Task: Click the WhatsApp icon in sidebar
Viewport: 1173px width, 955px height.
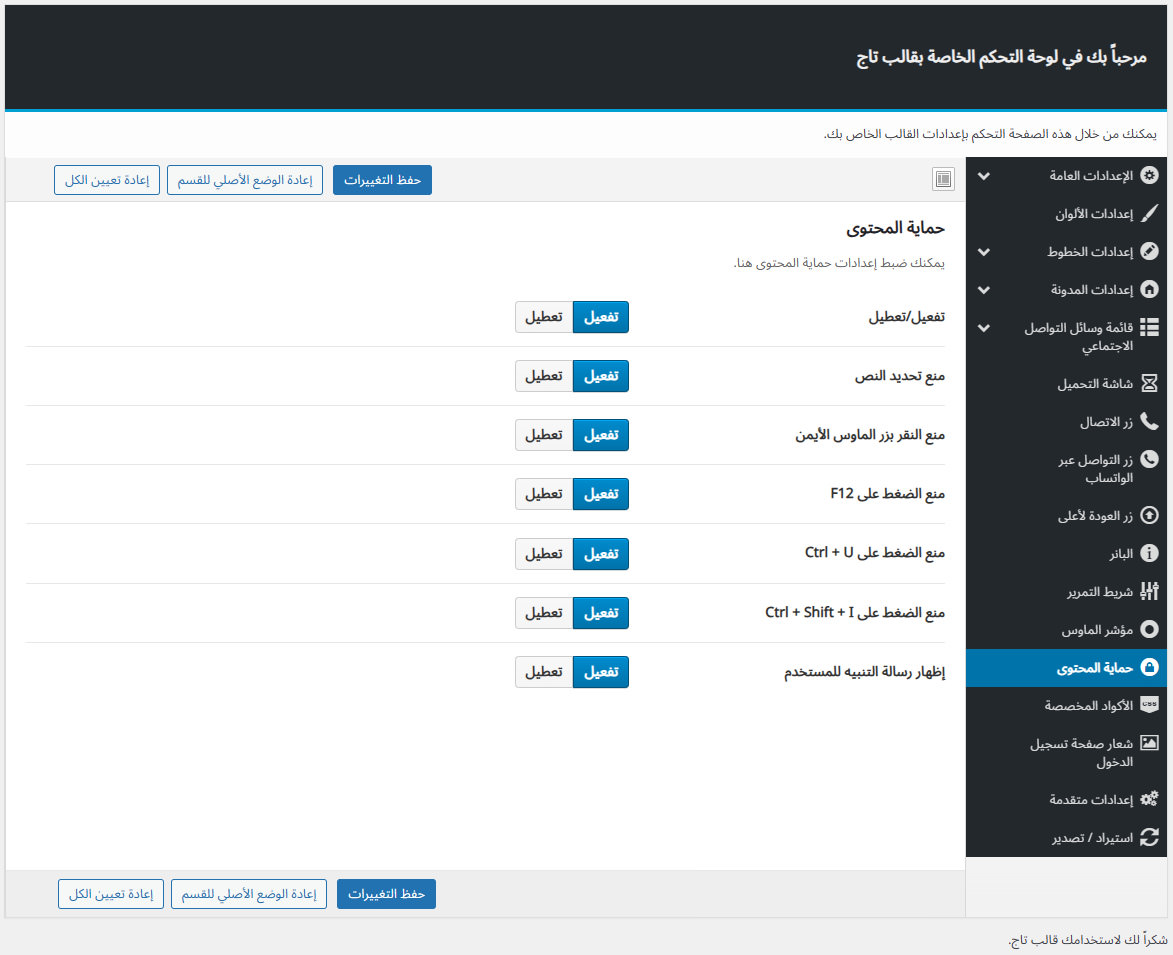Action: 1149,460
